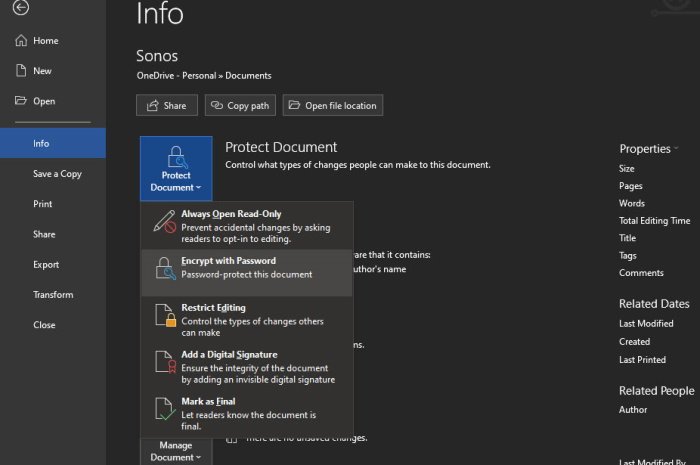Click the Tags property label
Viewport: 700px width, 465px height.
(x=628, y=255)
